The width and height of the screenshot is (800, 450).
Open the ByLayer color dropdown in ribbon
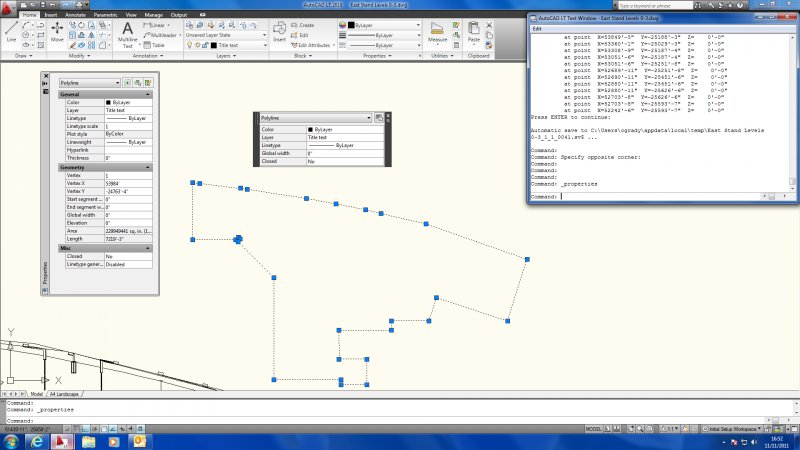384,25
